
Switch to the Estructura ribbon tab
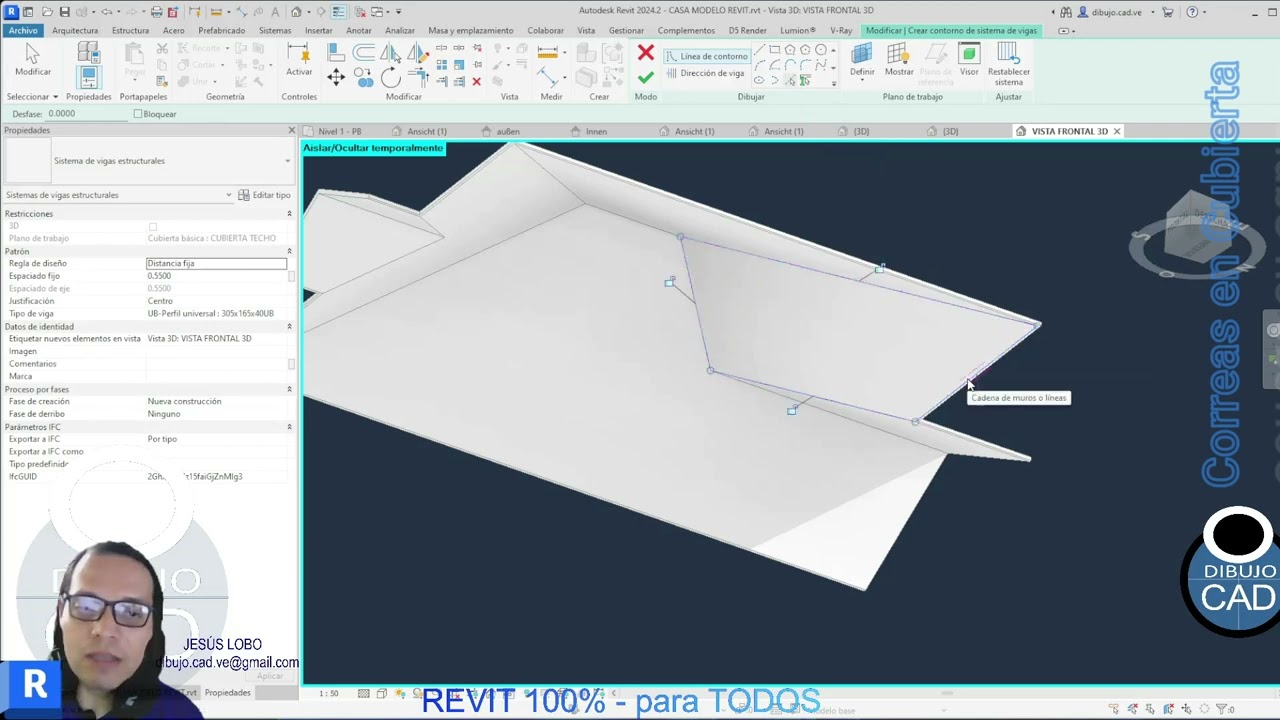point(130,31)
